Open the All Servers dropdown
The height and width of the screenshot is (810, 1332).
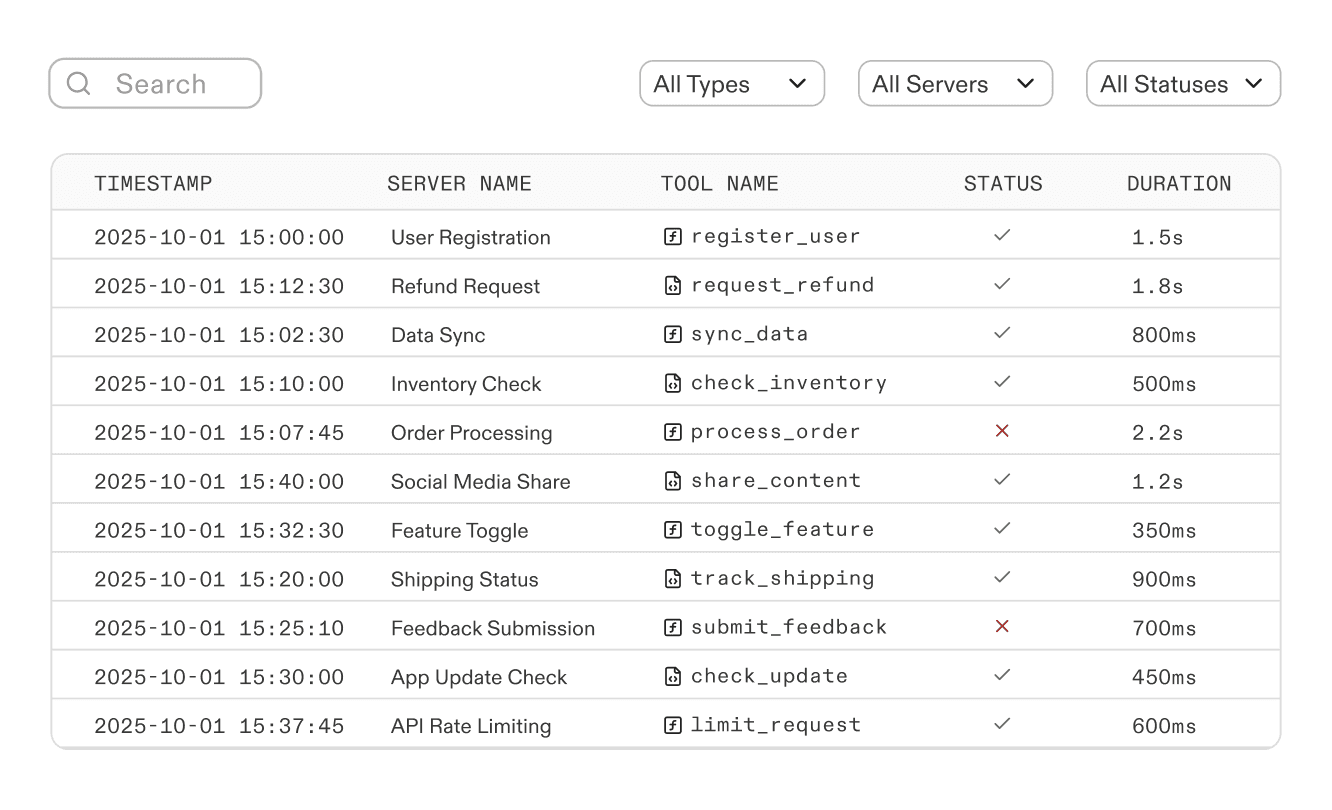(955, 84)
